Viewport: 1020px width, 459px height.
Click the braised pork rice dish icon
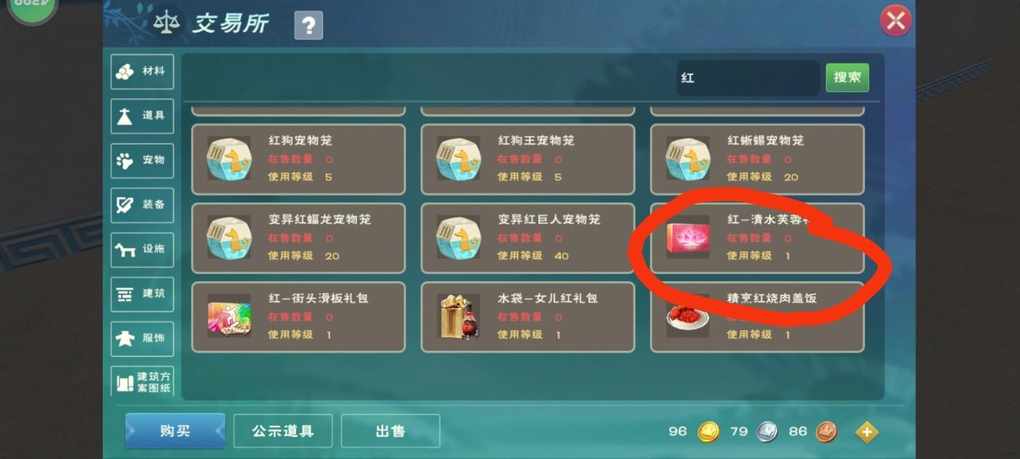[x=688, y=317]
